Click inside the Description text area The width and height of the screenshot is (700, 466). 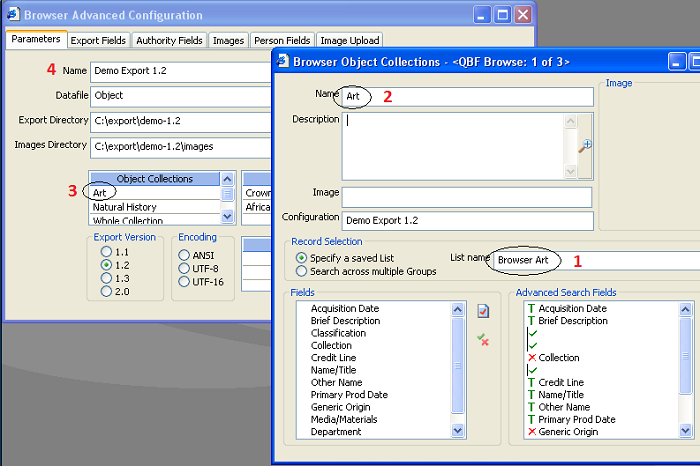point(453,146)
